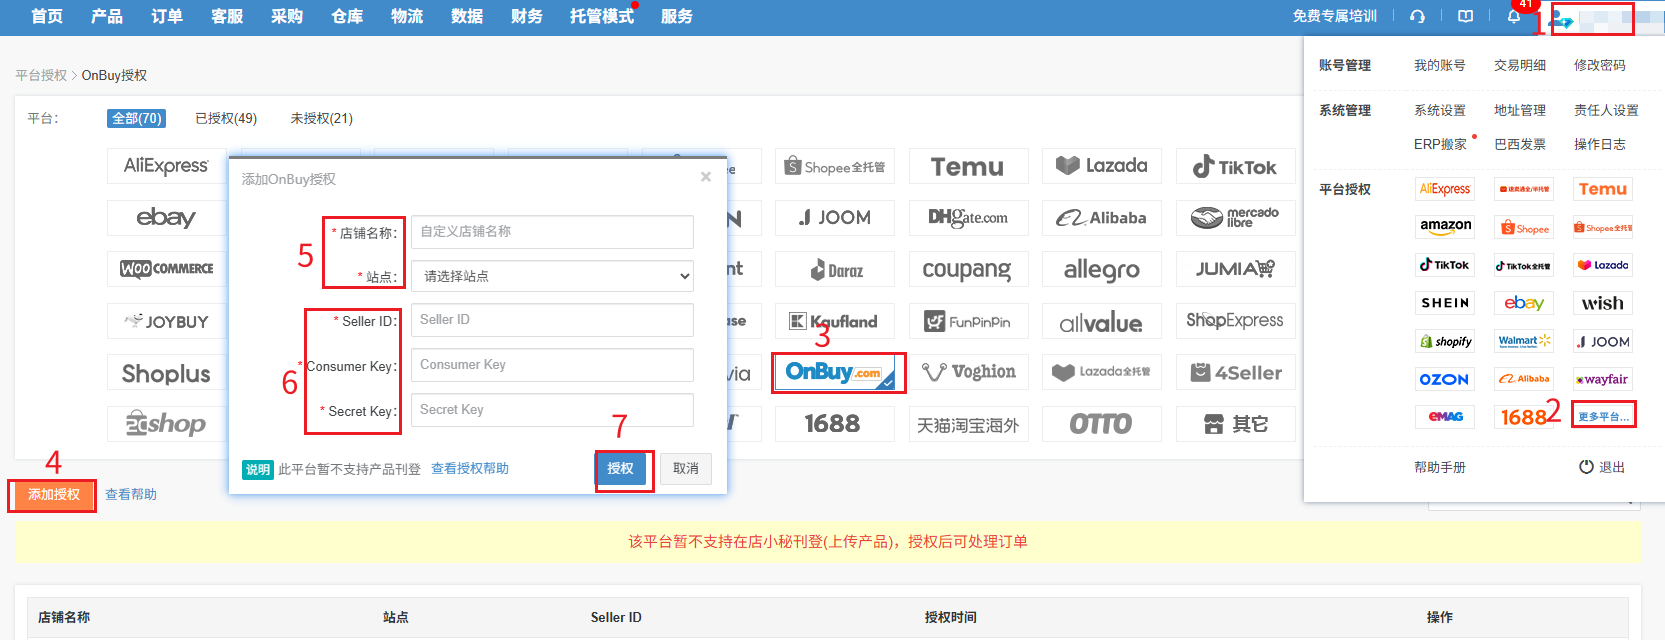Open 免费专属培训 in the top bar

pyautogui.click(x=1335, y=16)
